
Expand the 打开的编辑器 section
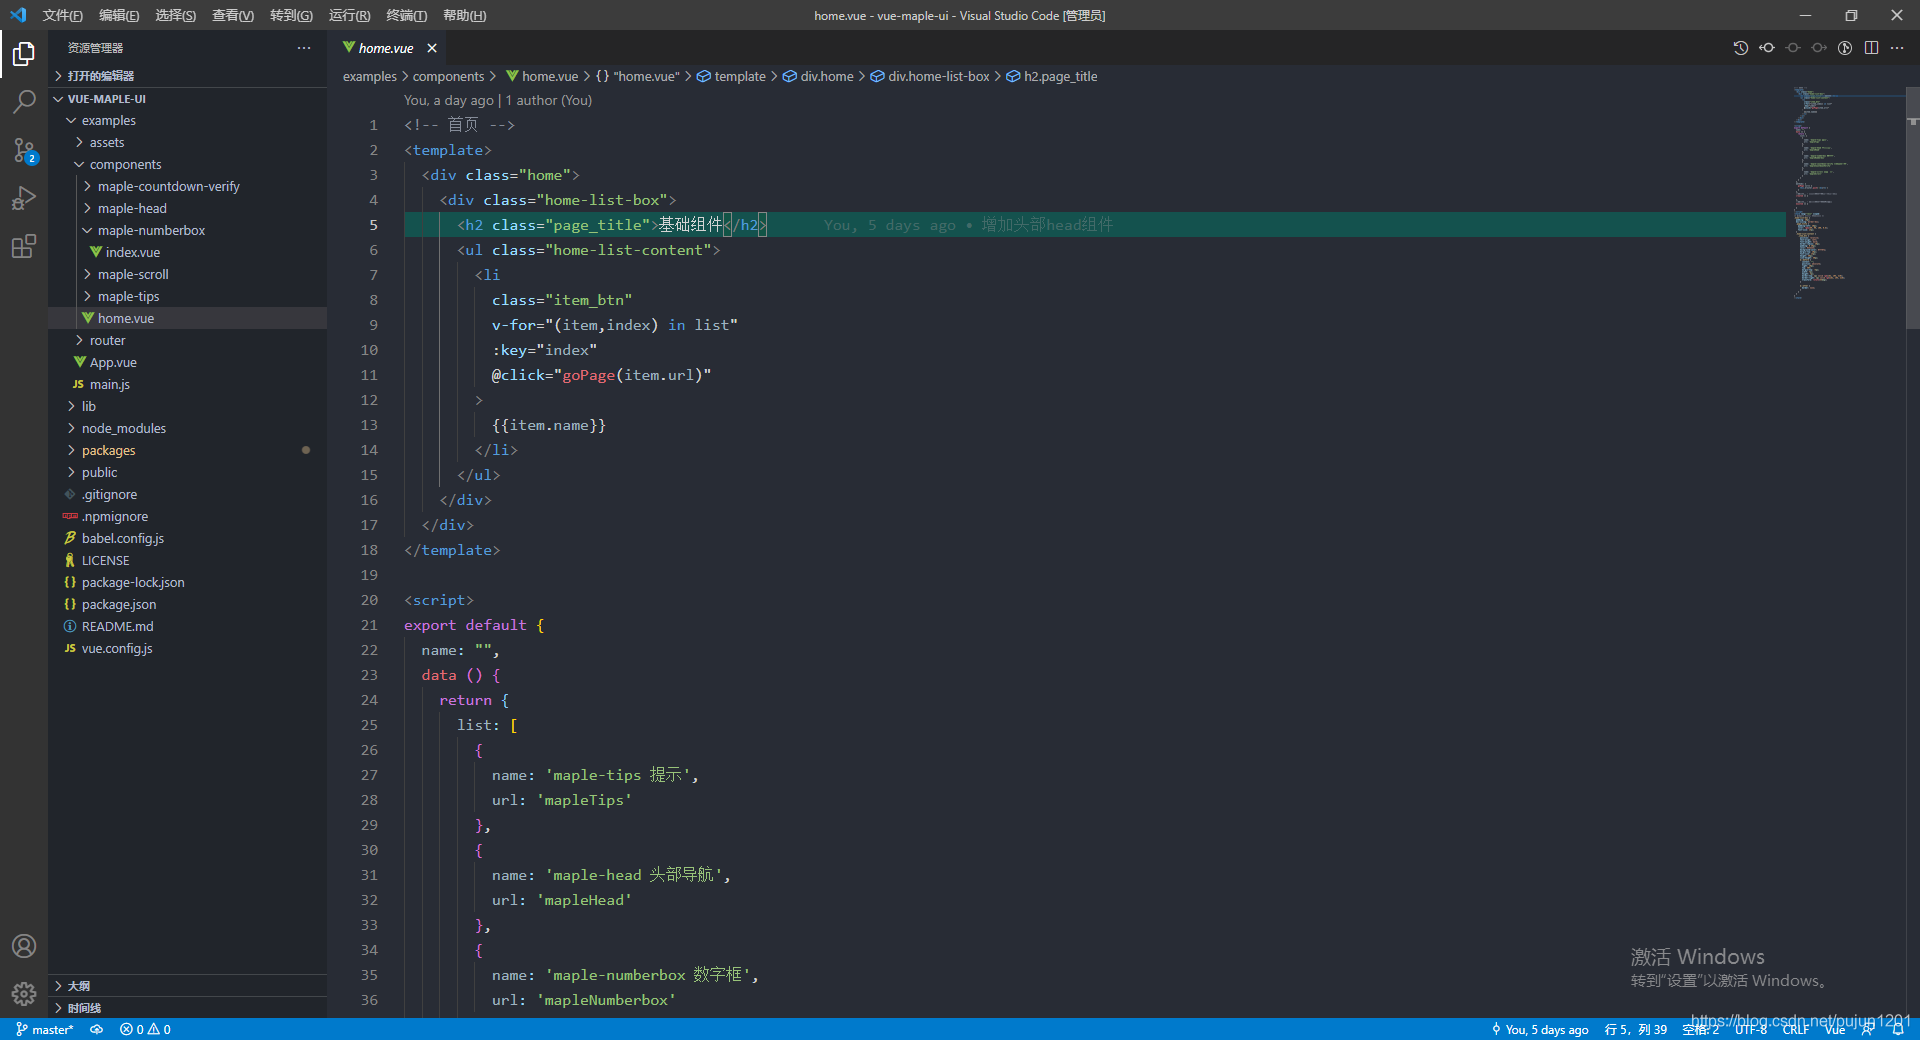[187, 76]
